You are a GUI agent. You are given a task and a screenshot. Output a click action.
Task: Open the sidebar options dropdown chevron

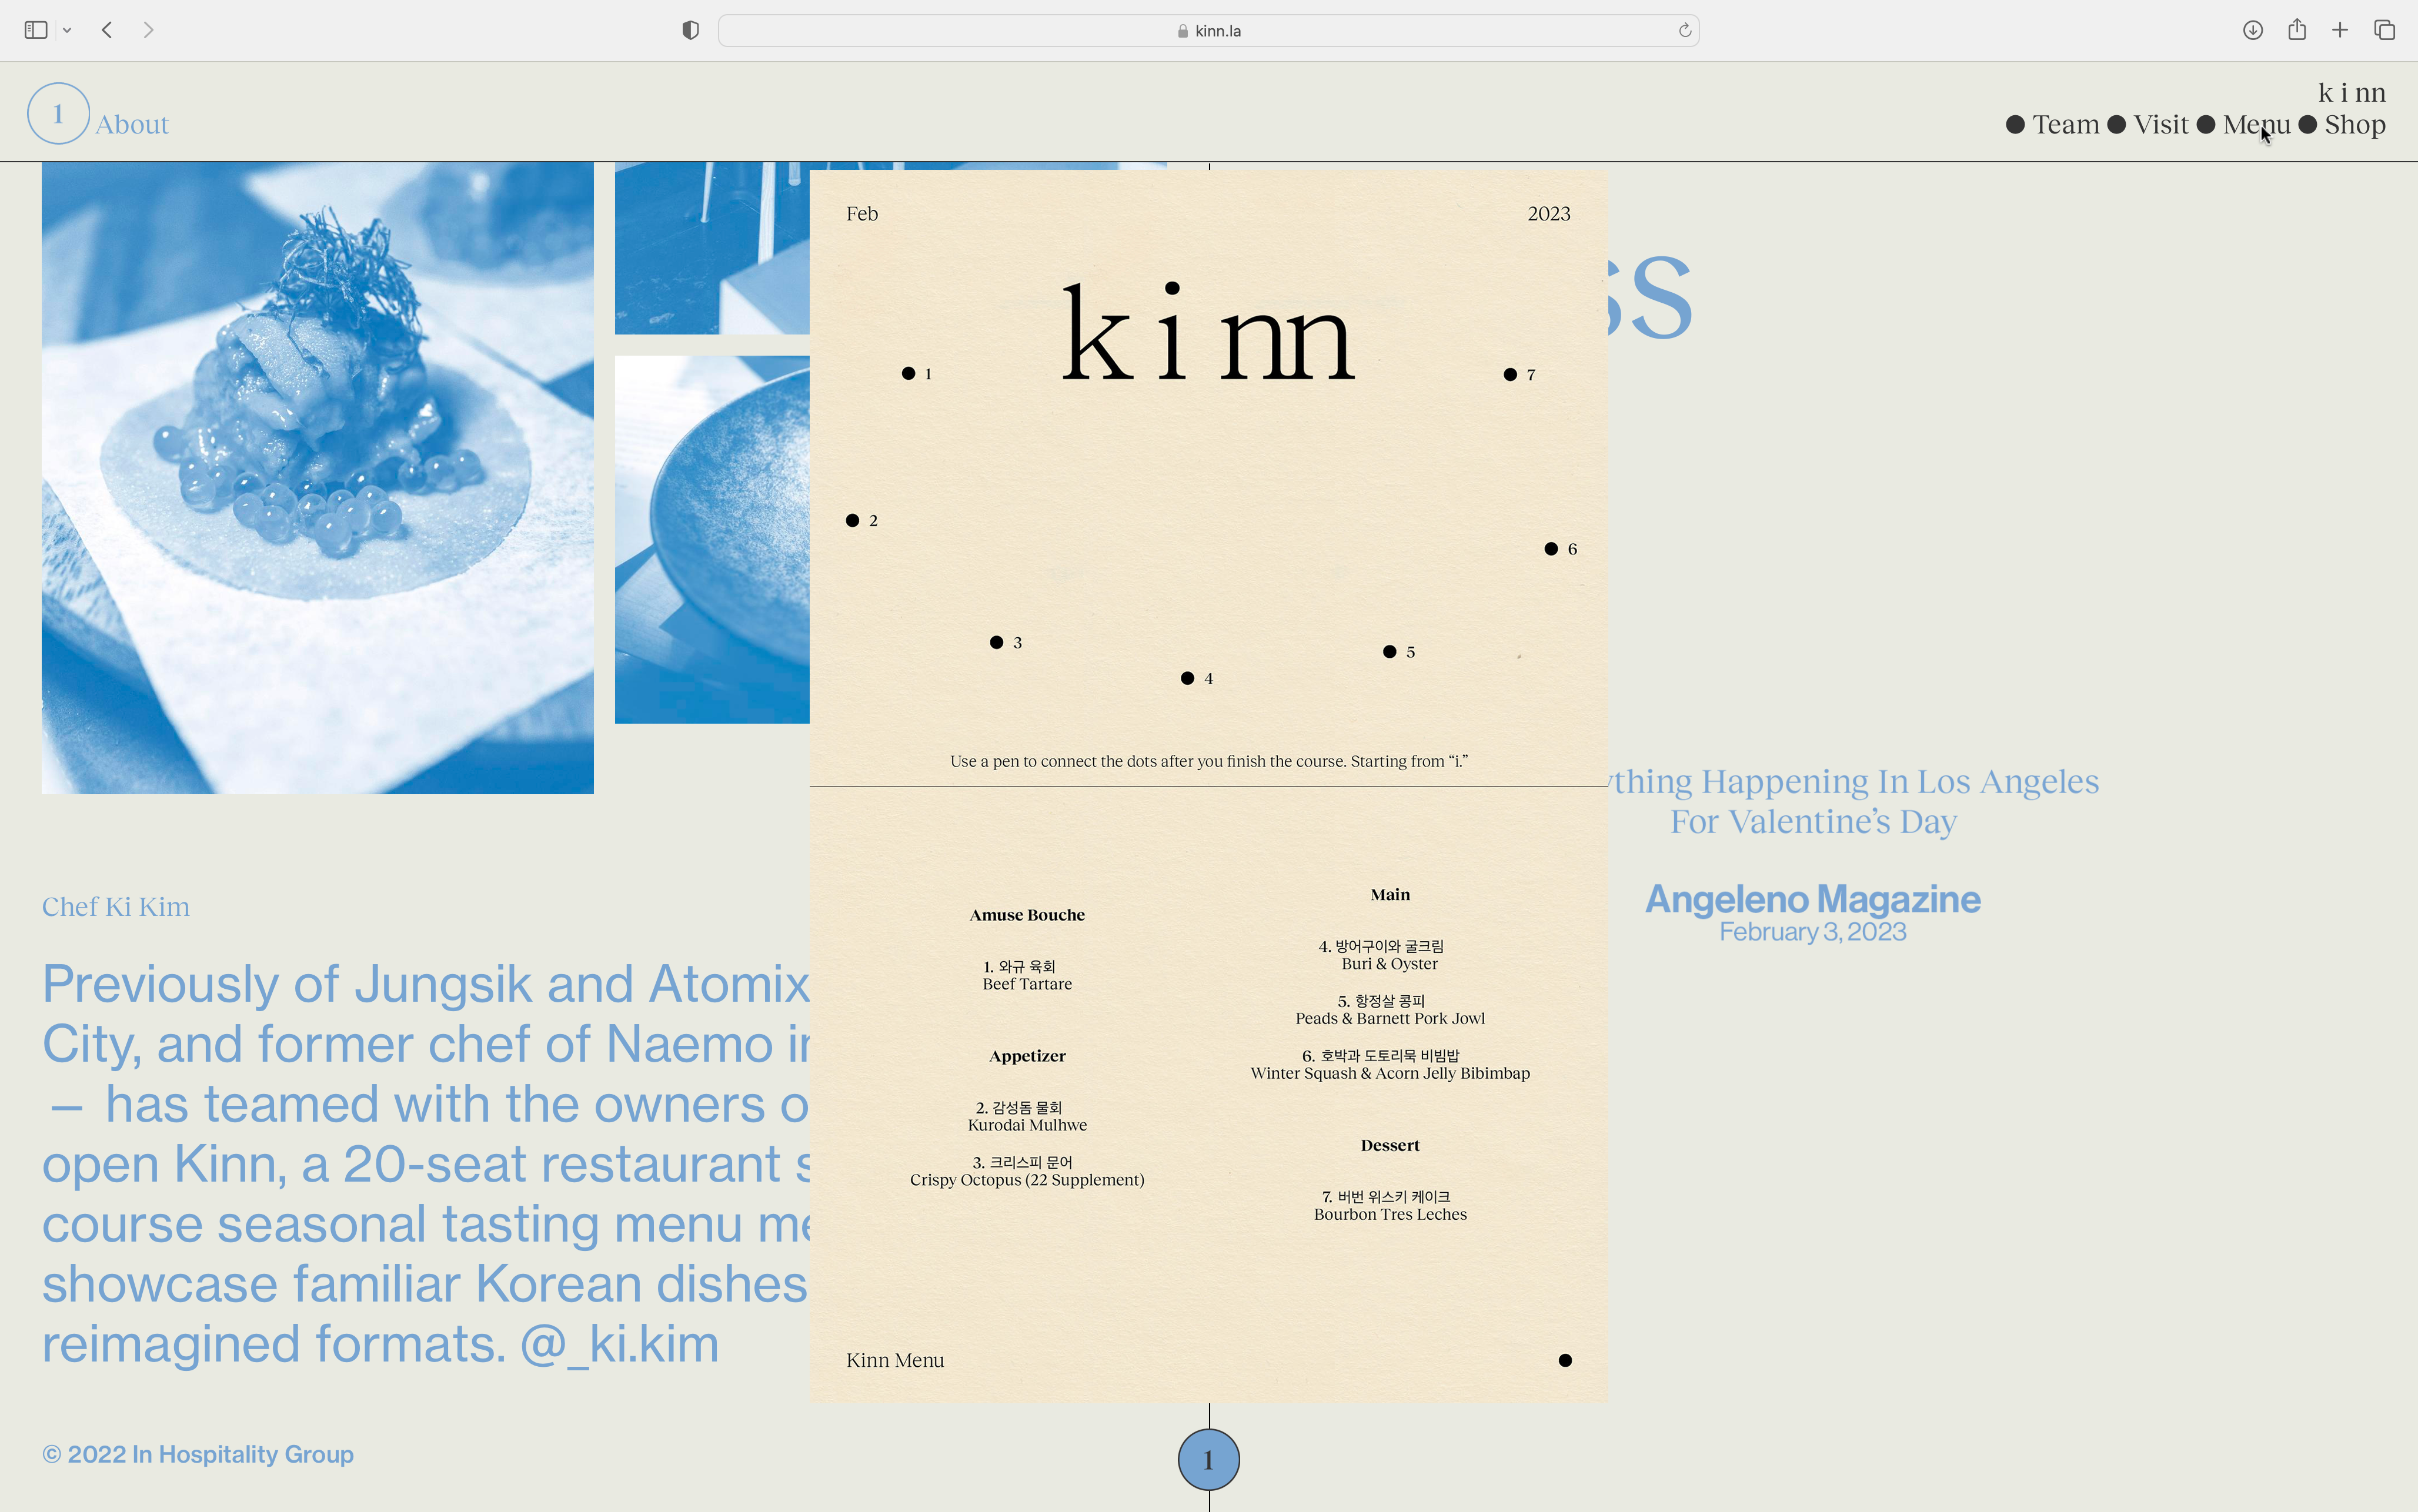click(x=67, y=31)
